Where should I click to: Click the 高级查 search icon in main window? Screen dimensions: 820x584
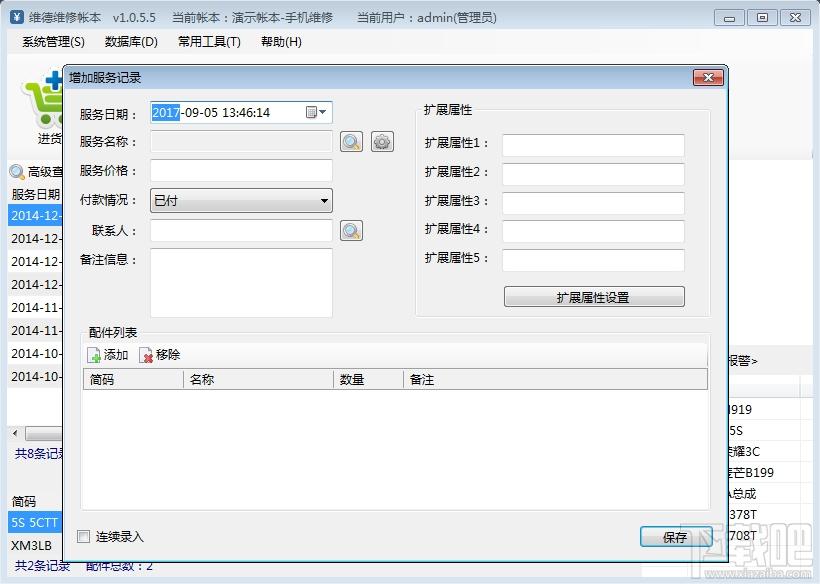click(17, 172)
